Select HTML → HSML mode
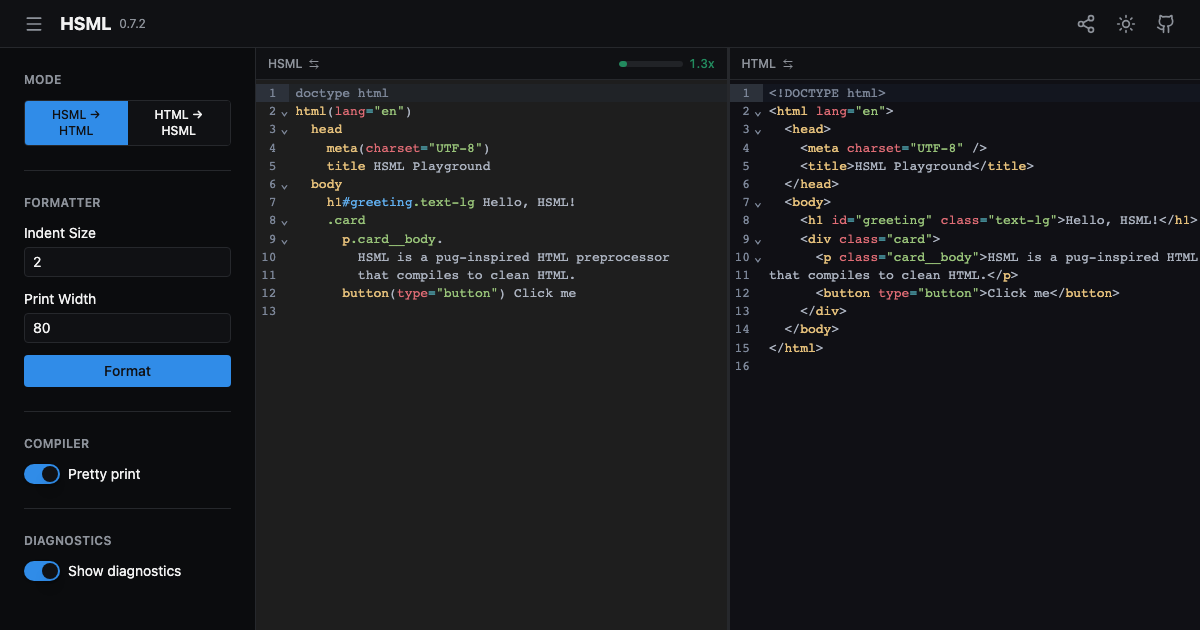Screen dimensions: 1200x630 click(x=179, y=123)
